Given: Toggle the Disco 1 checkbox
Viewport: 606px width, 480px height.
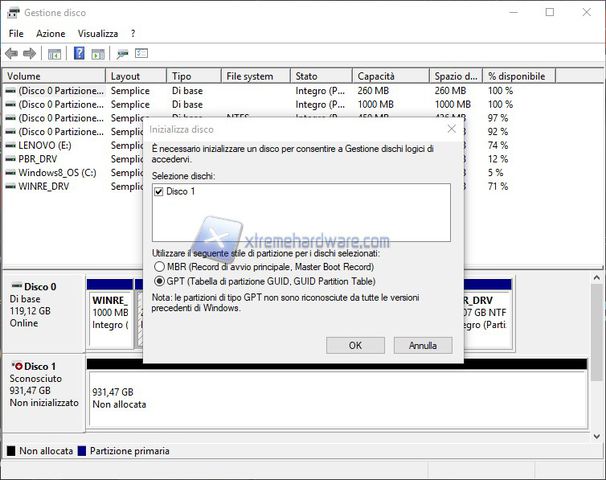Looking at the screenshot, I should pos(159,191).
